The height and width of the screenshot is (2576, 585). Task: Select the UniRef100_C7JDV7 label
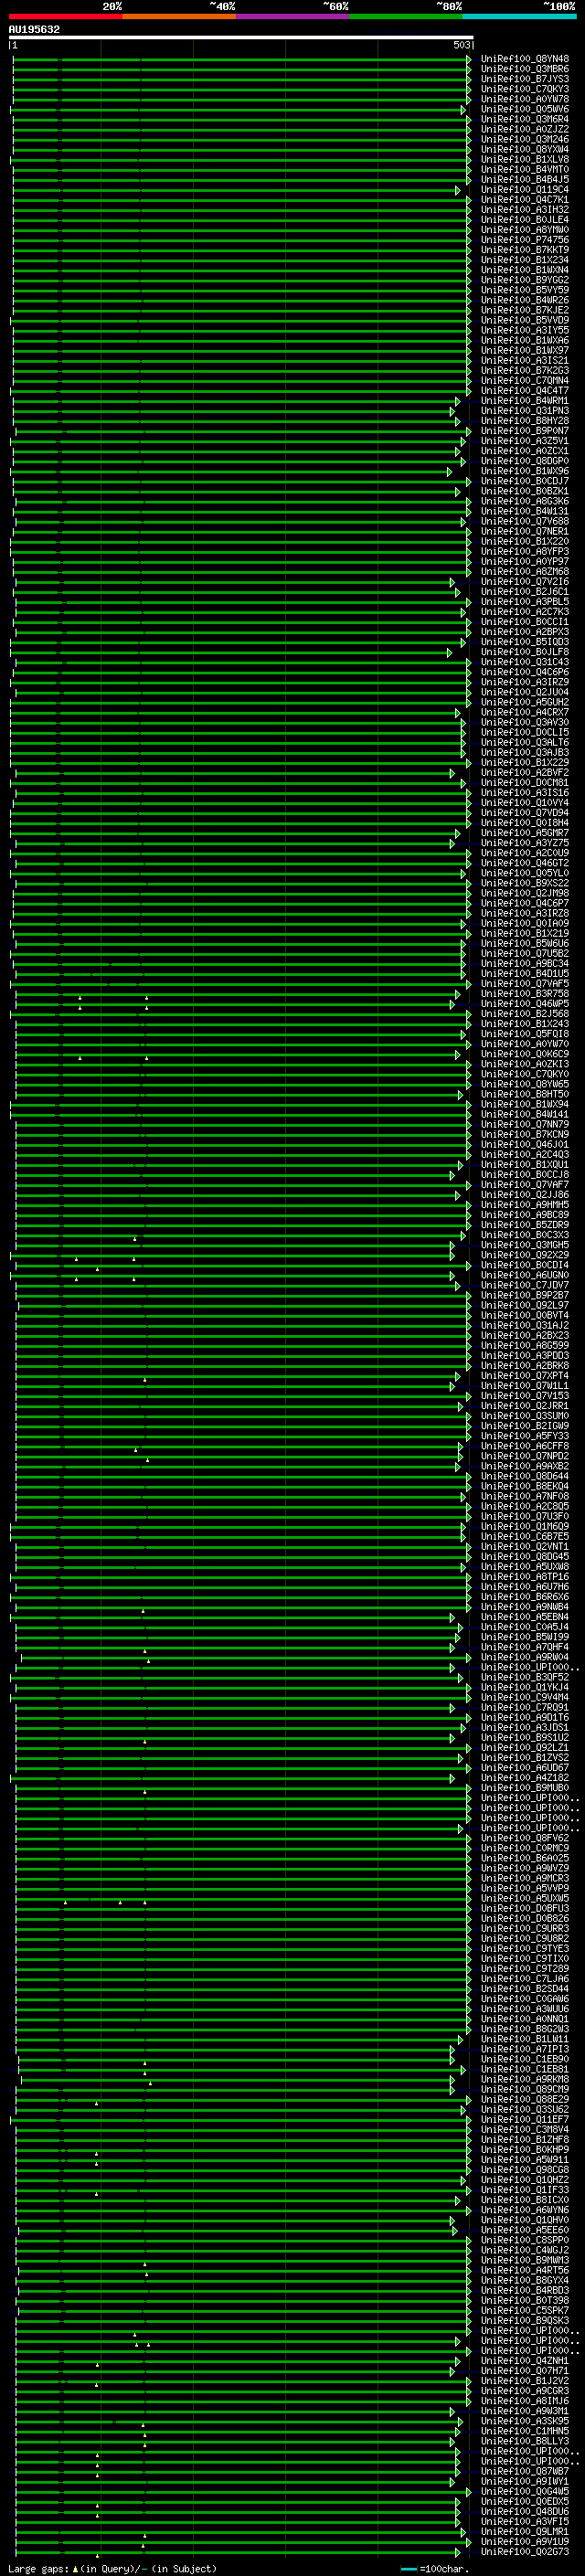click(x=525, y=1285)
